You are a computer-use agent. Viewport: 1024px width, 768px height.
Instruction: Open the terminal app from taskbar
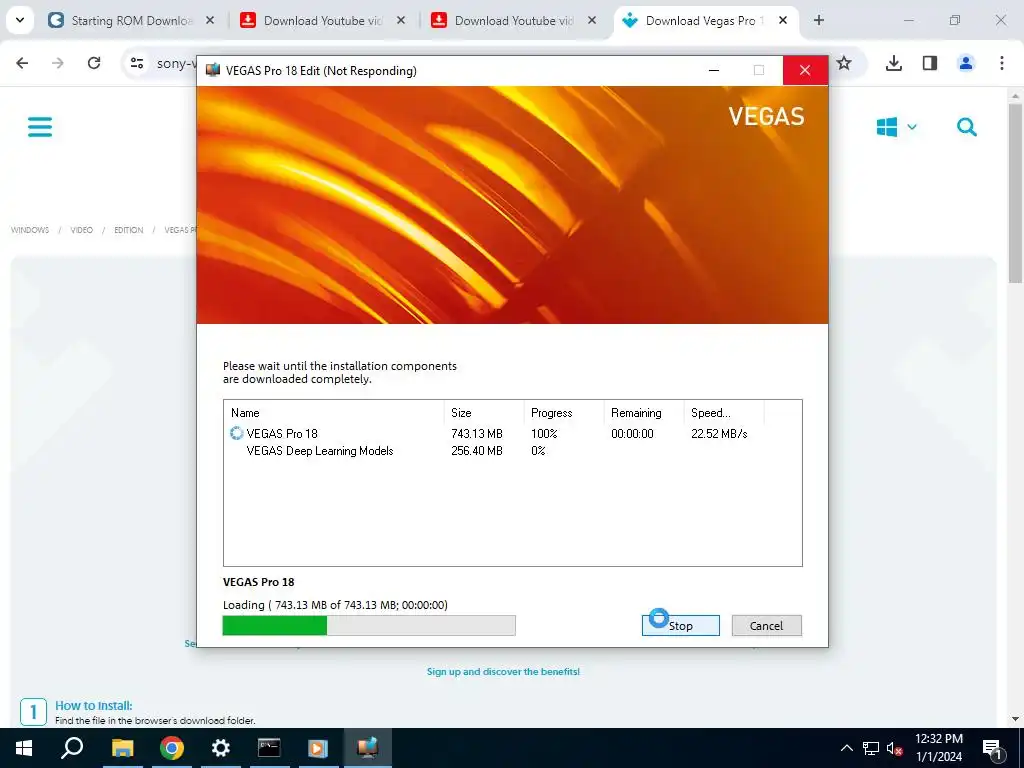(269, 748)
